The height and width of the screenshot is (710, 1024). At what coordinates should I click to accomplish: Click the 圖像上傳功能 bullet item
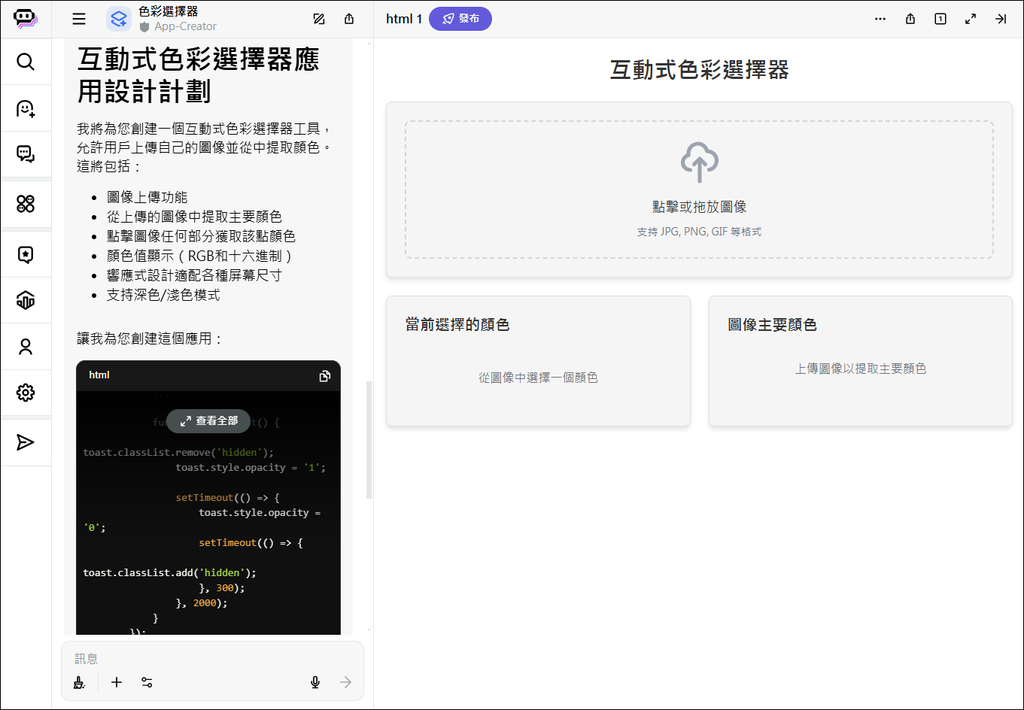147,197
